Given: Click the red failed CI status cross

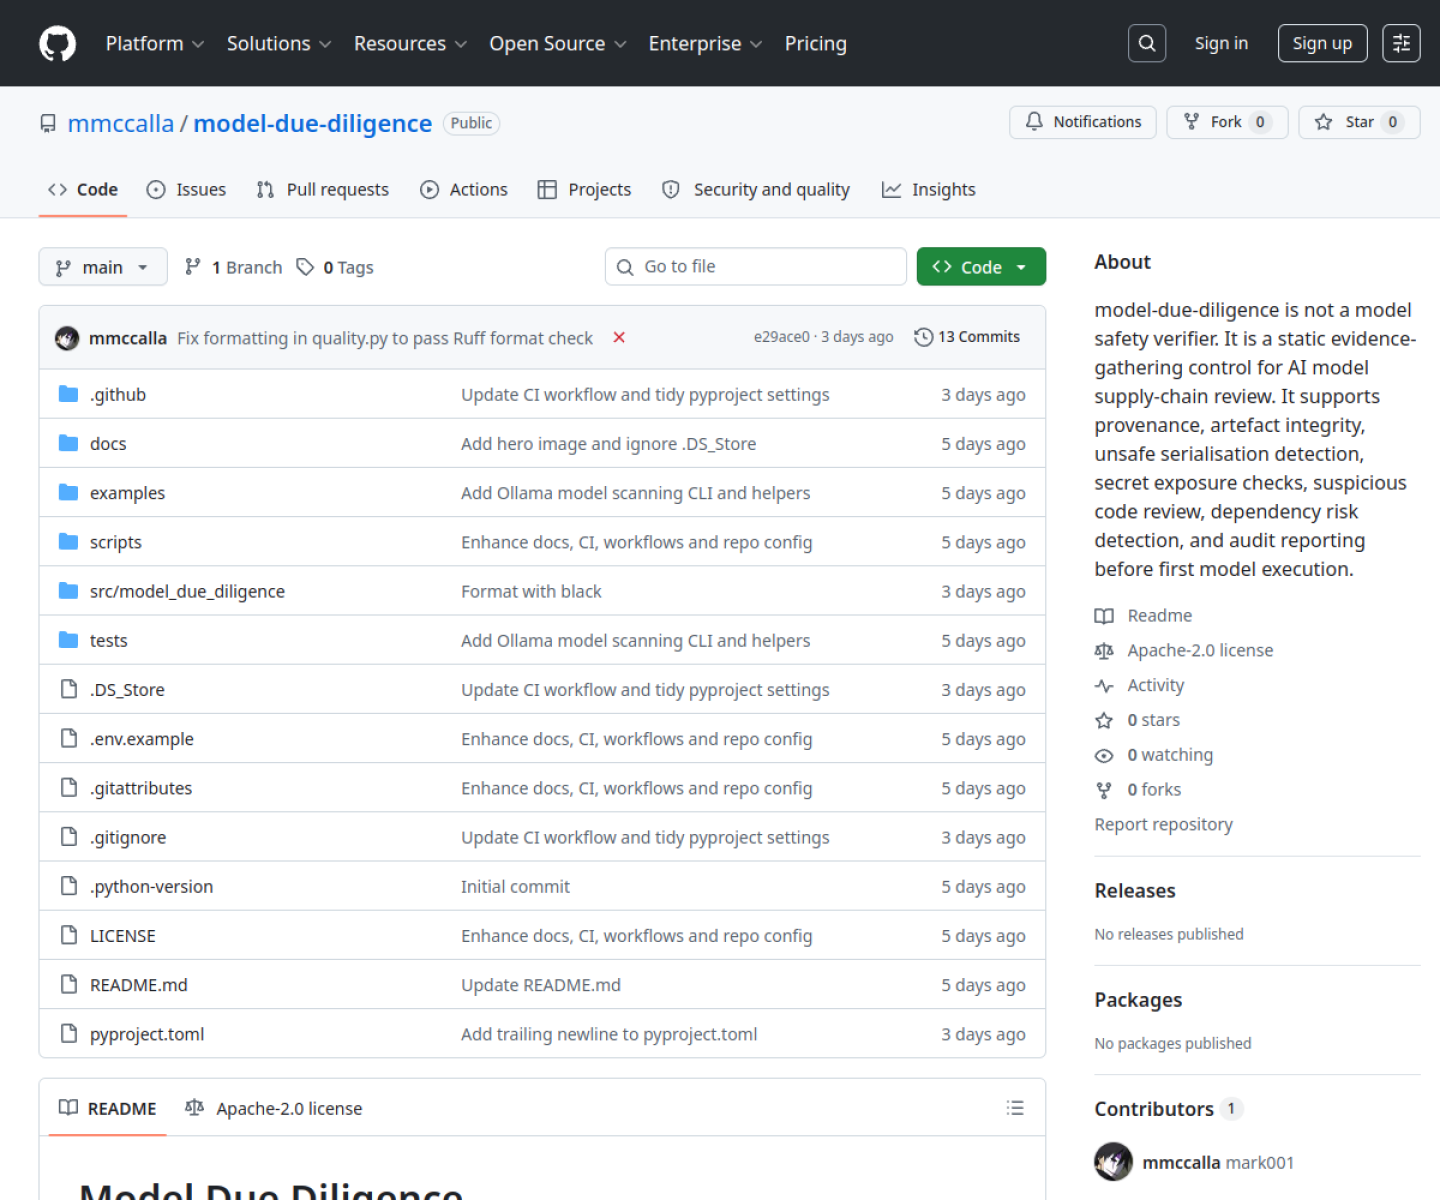Looking at the screenshot, I should 619,338.
